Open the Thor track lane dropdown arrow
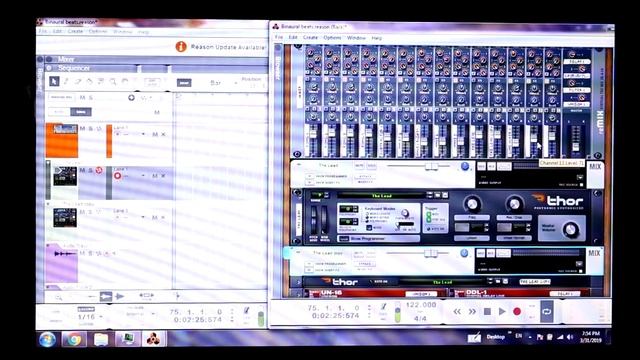This screenshot has height=360, width=640. tap(143, 176)
